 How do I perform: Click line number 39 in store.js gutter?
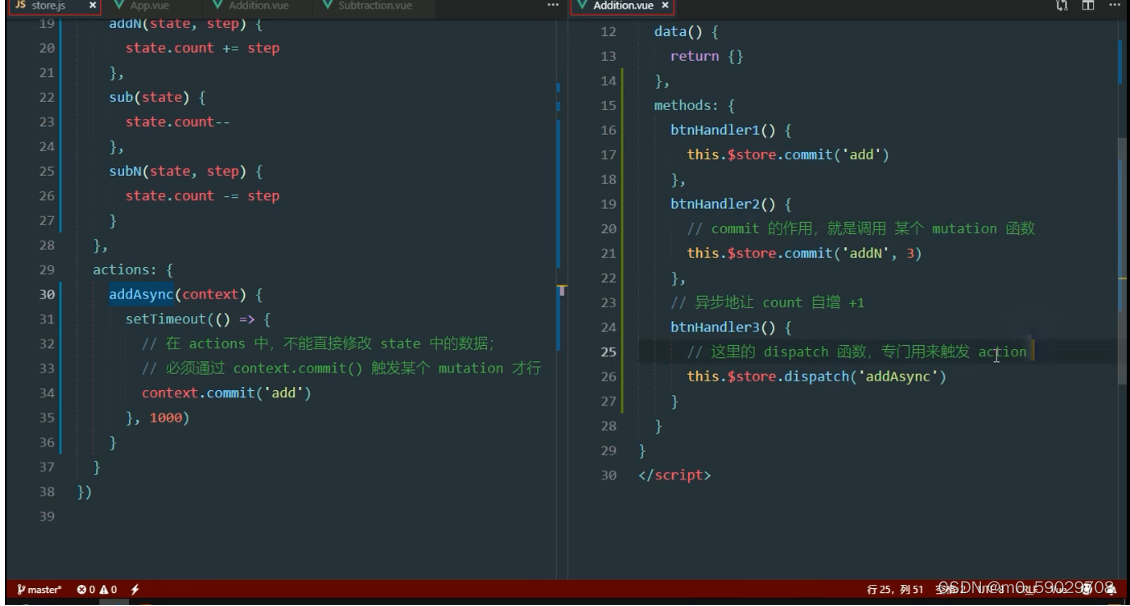tap(47, 516)
